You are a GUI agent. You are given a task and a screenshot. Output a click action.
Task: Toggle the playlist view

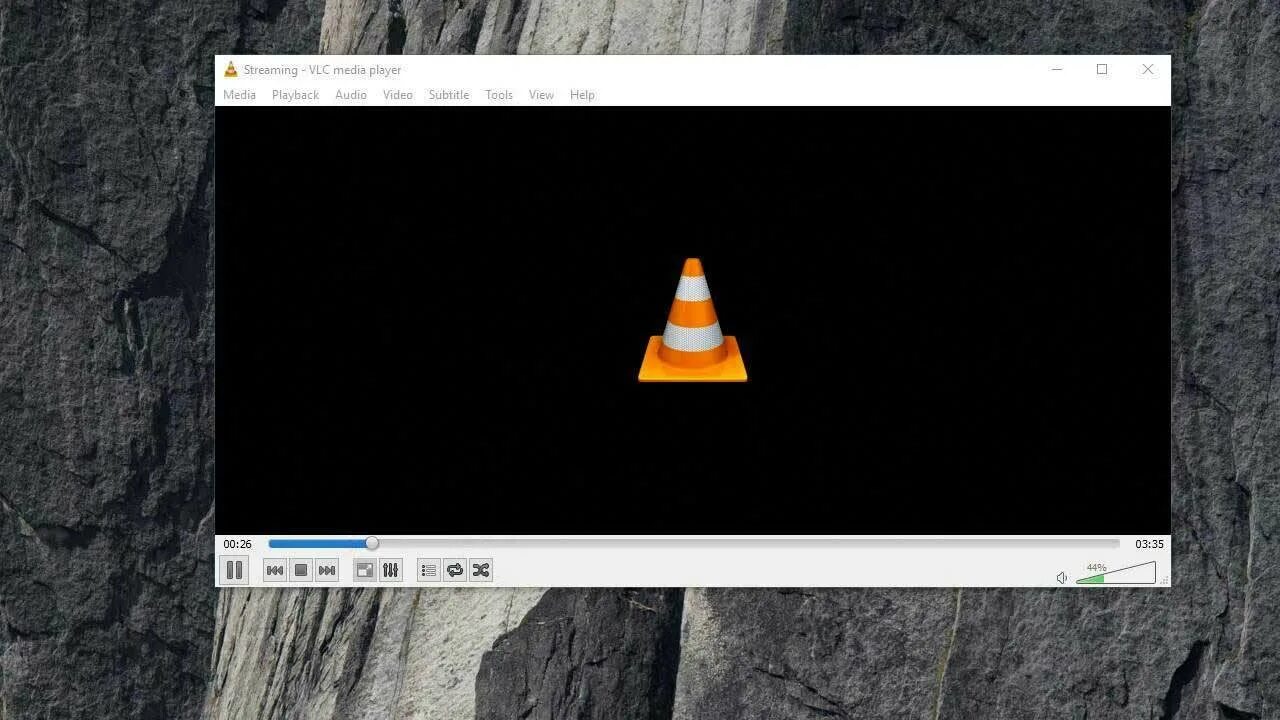click(x=429, y=570)
